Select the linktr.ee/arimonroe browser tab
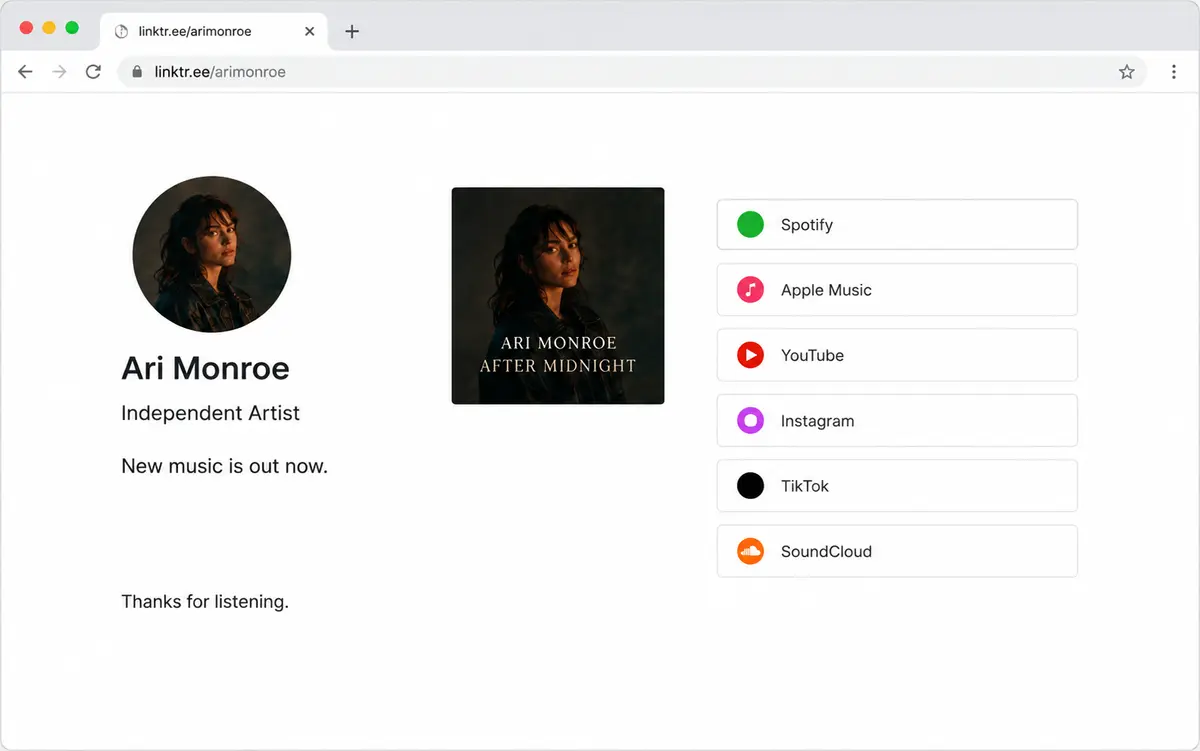 tap(214, 32)
